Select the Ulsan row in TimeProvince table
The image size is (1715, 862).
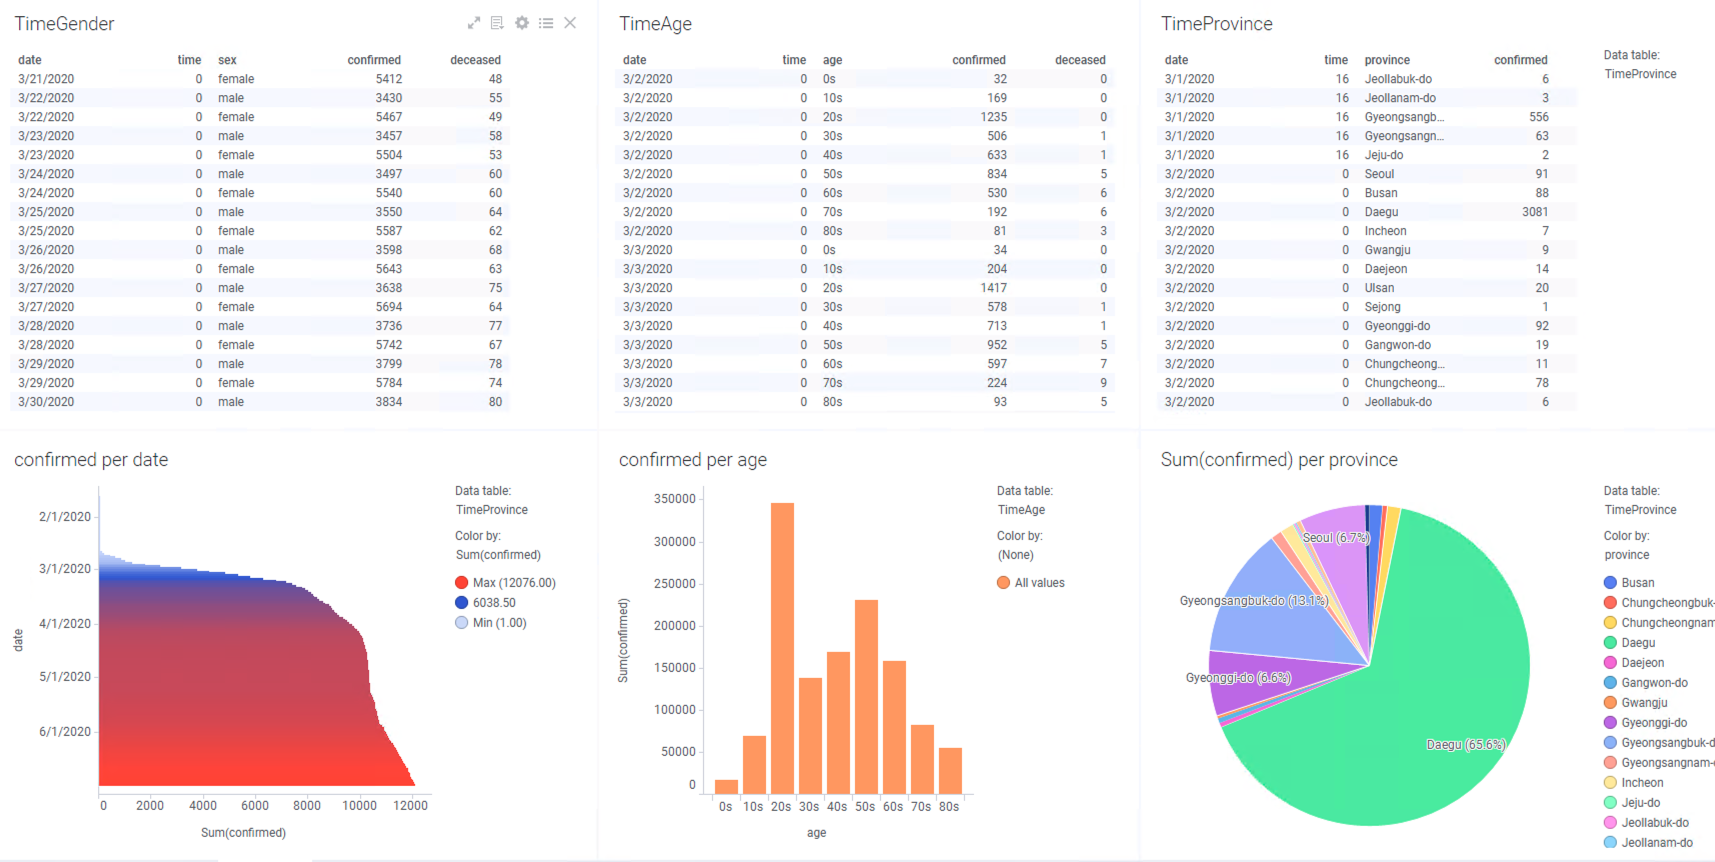(x=1368, y=288)
